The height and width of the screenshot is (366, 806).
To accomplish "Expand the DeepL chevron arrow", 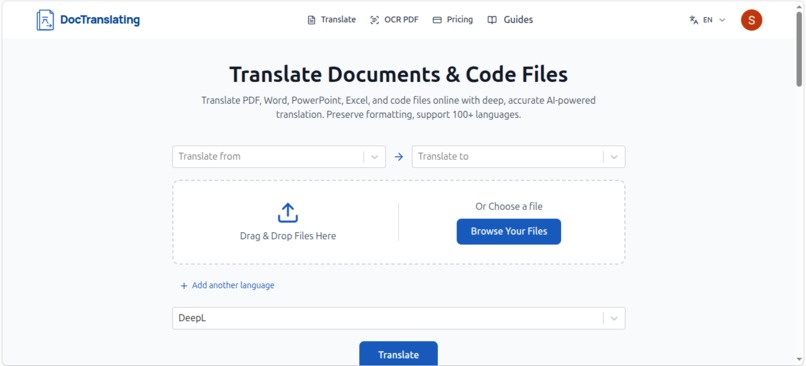I will [x=614, y=318].
